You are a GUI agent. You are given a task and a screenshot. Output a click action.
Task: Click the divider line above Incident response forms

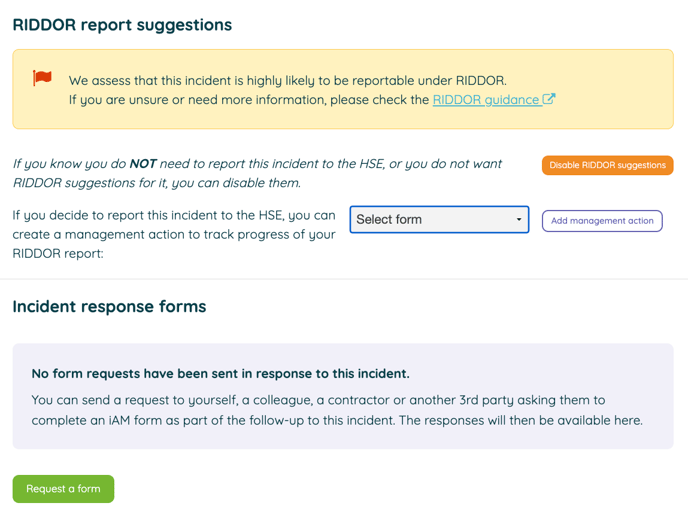click(344, 279)
